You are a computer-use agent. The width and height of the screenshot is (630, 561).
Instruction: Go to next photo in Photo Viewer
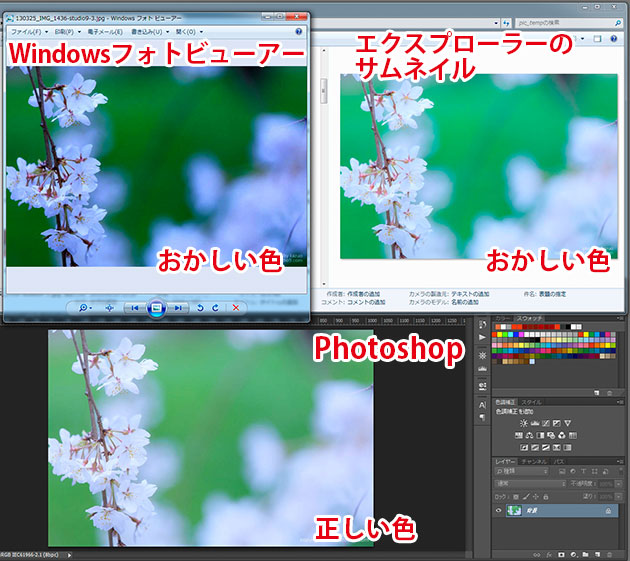178,308
